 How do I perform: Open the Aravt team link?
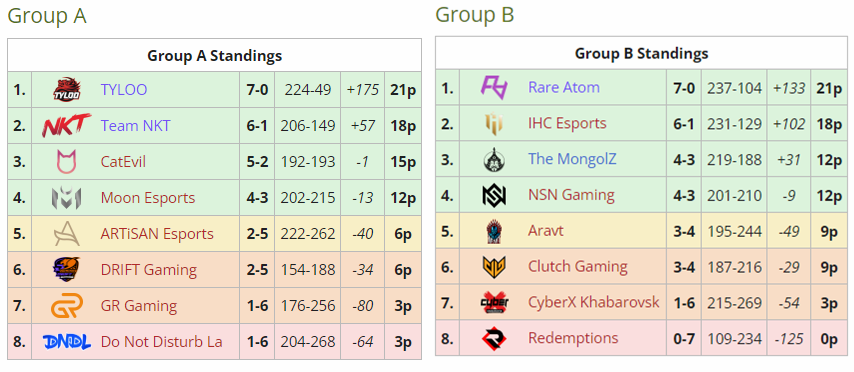tap(546, 231)
